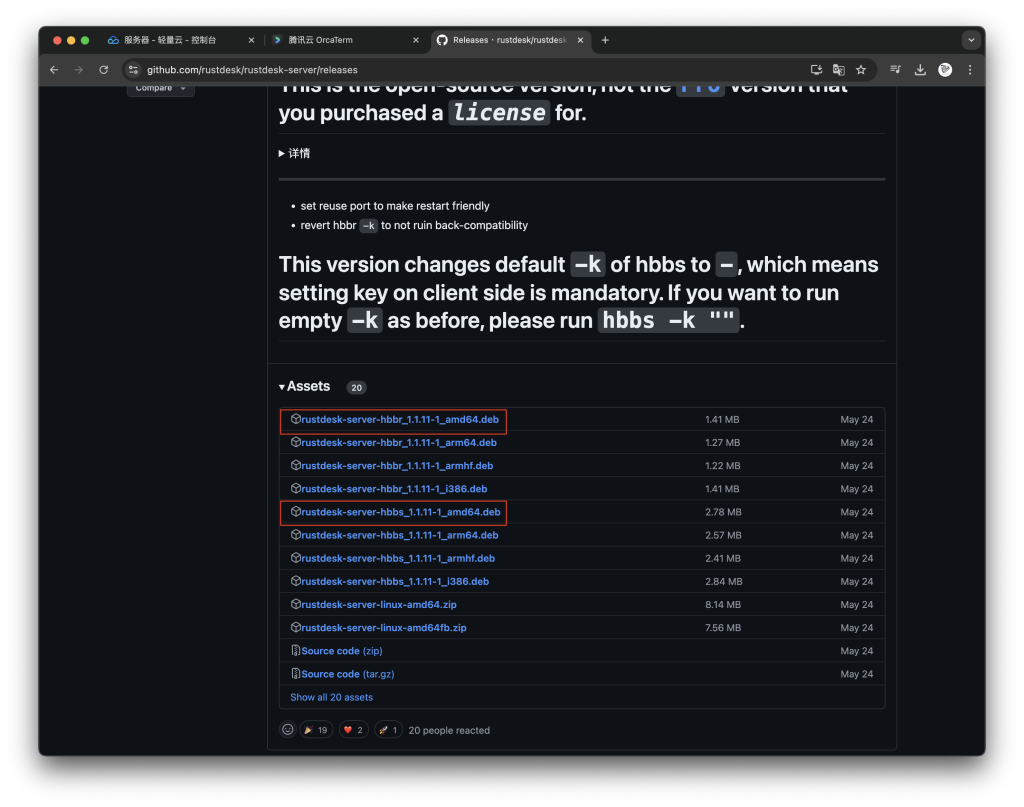
Task: Click the smiley add-reaction icon
Action: pyautogui.click(x=288, y=730)
